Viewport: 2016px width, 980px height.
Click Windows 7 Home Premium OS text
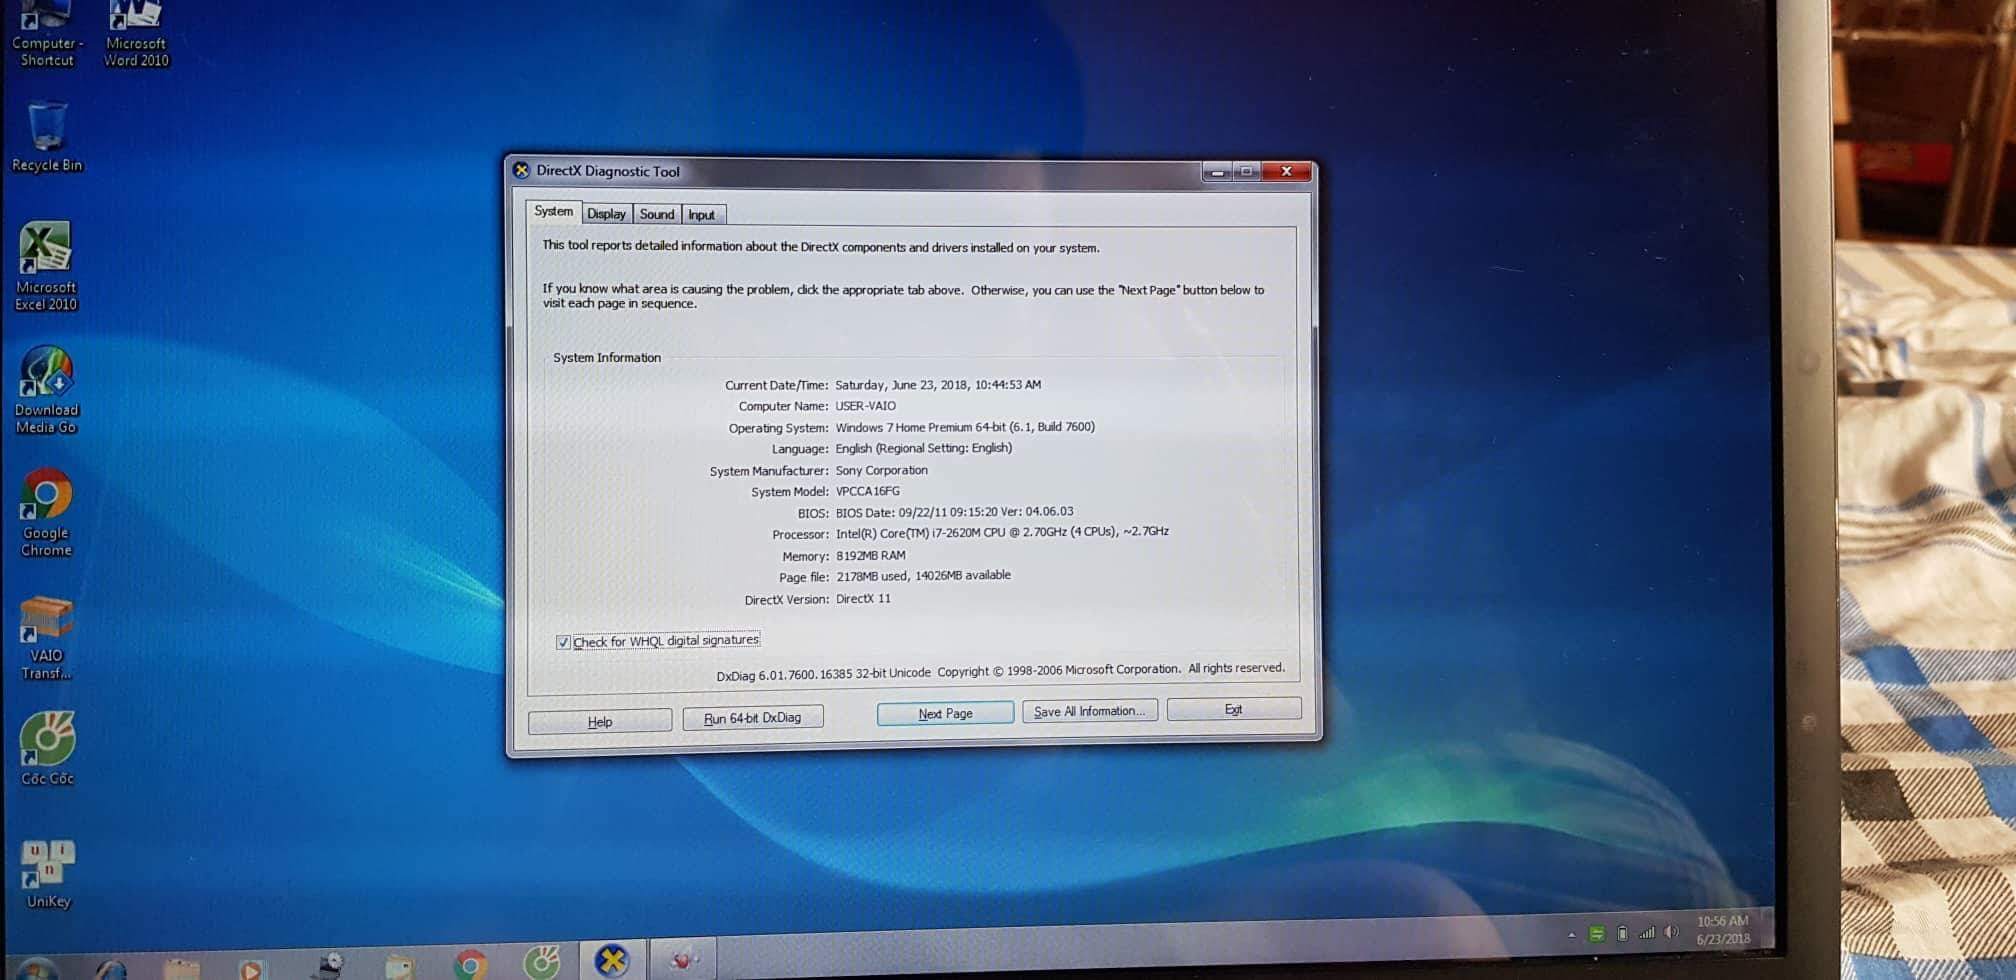tap(965, 427)
